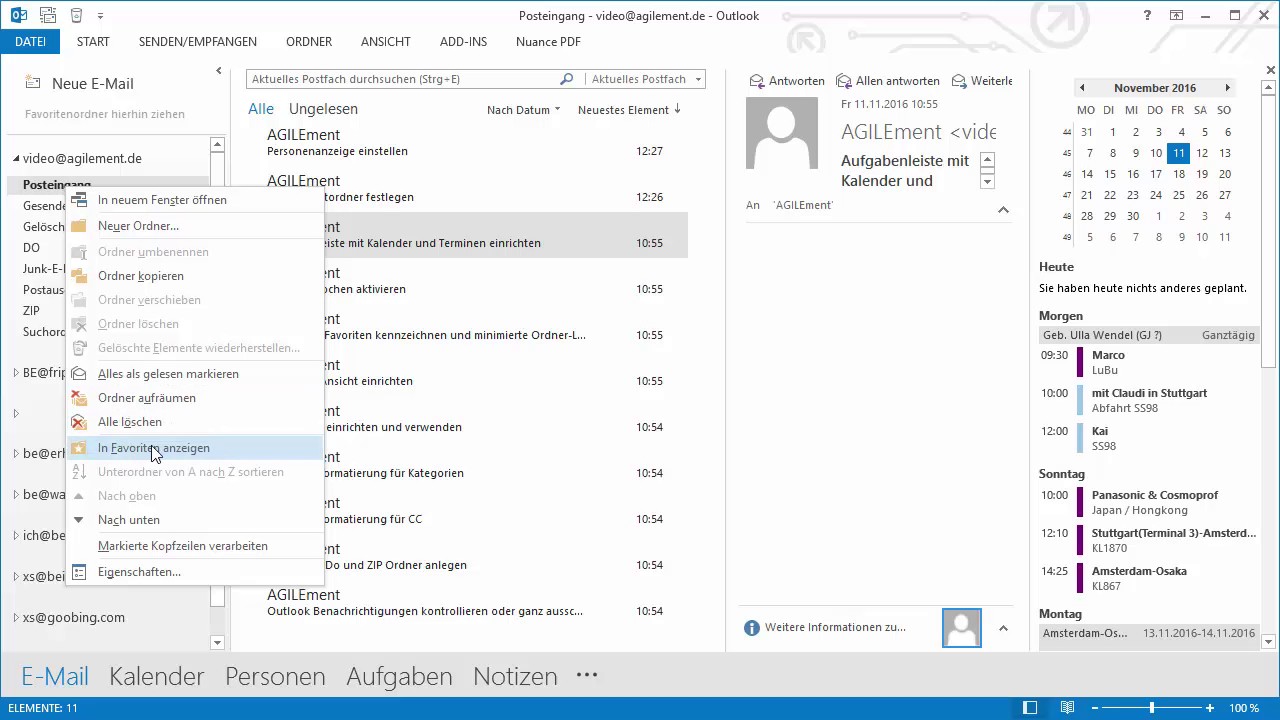Select date 25 in the mini calendar
The height and width of the screenshot is (720, 1280).
1179,195
